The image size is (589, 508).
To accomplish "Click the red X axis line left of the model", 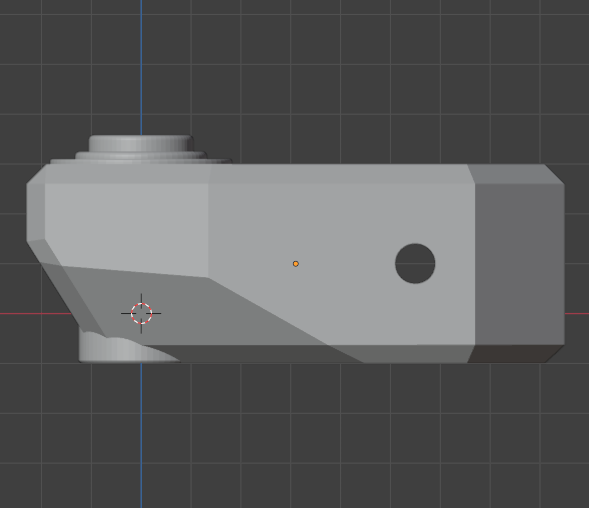I will [36, 313].
